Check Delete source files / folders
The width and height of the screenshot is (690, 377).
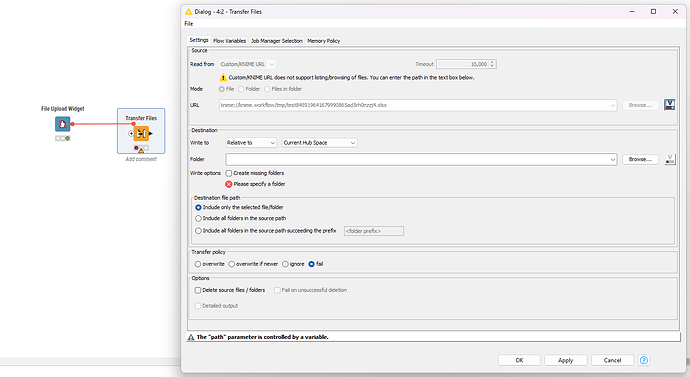coord(198,290)
